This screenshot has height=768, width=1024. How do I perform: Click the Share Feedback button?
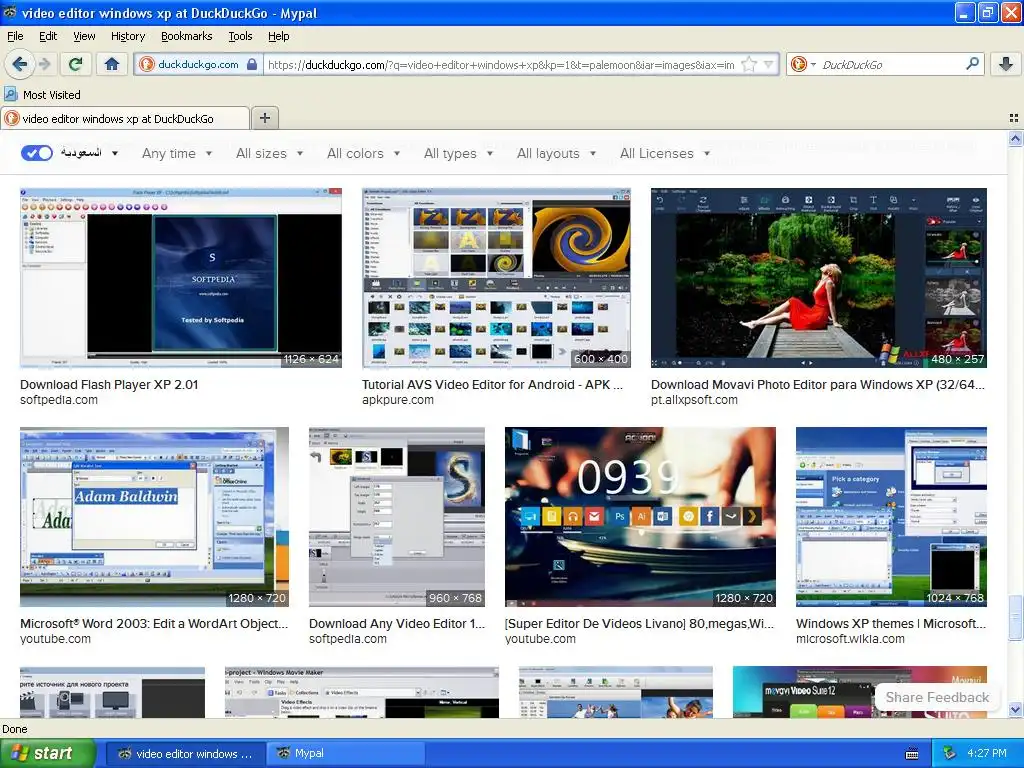click(x=937, y=697)
